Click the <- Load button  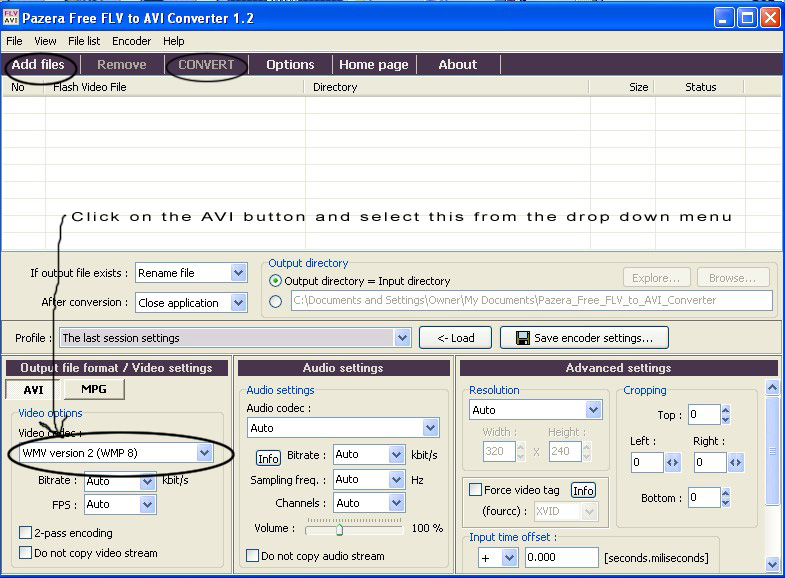(454, 338)
